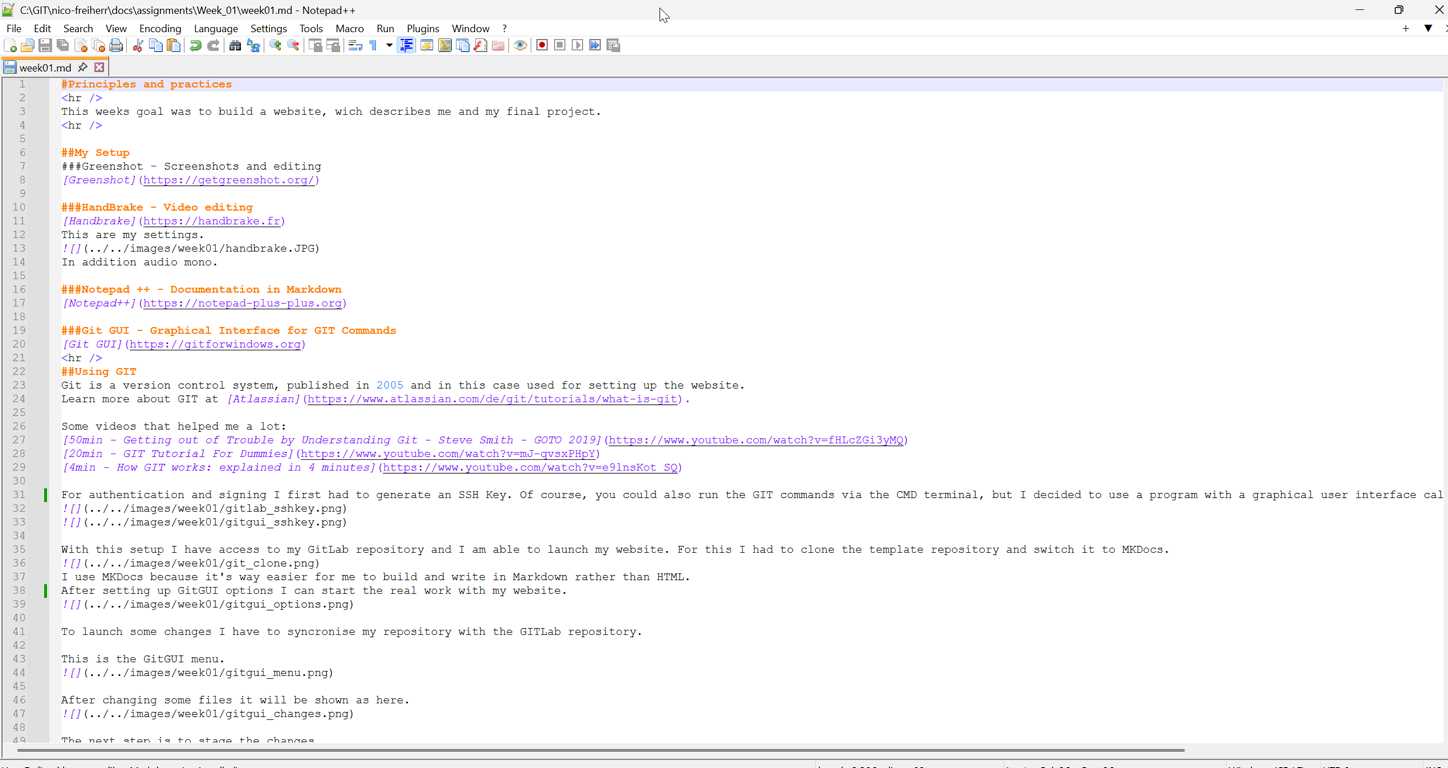Toggle file monitoring with the eye icon

520,45
